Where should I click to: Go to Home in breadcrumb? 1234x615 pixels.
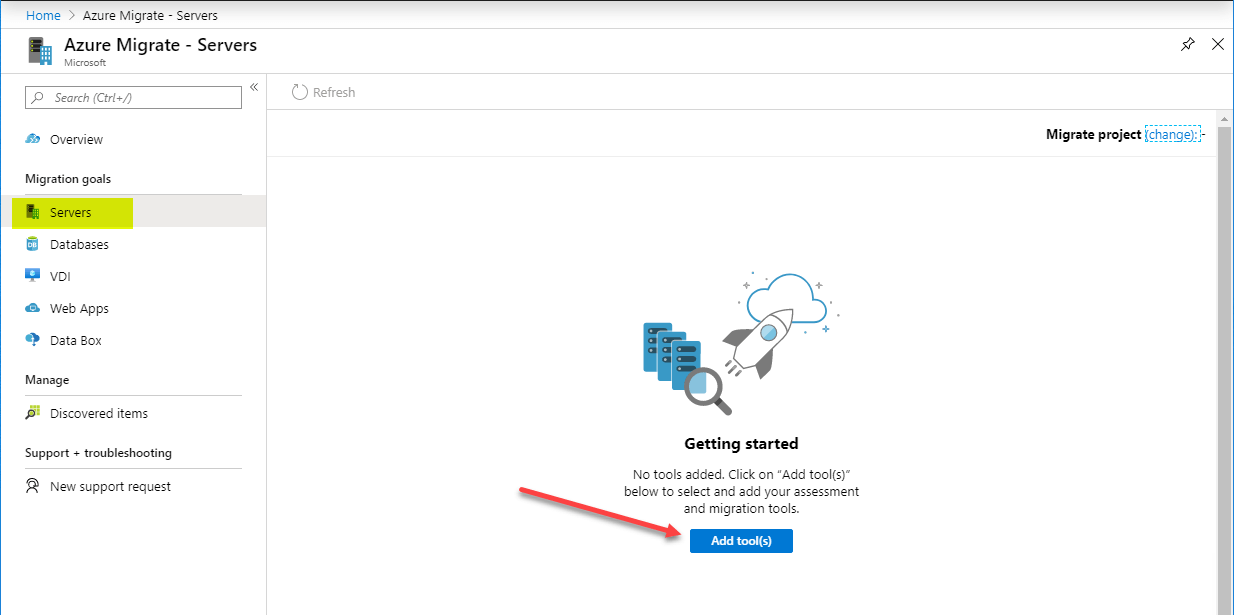point(43,15)
